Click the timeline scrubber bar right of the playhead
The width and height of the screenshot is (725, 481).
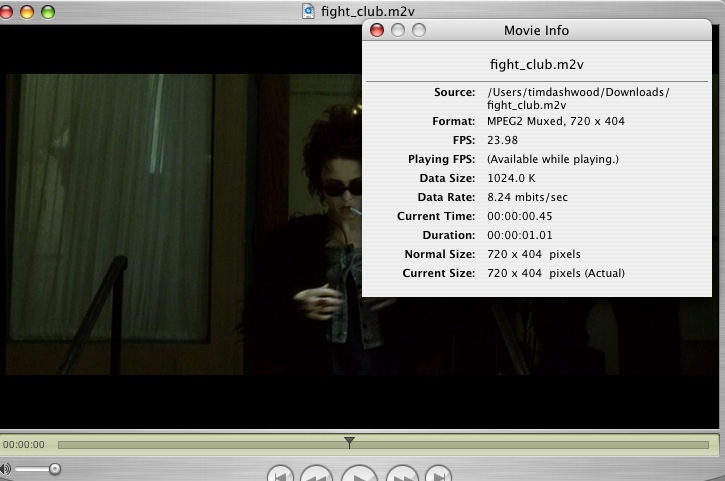point(532,445)
